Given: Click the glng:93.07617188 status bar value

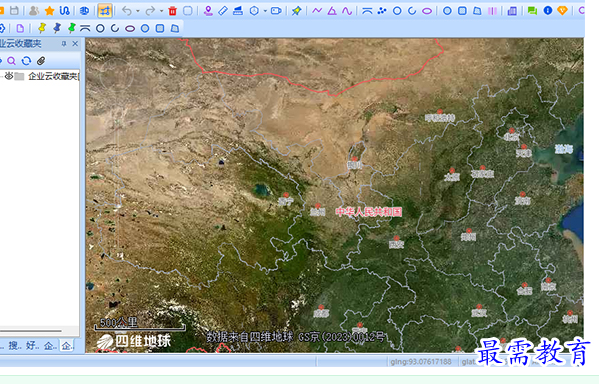Looking at the screenshot, I should [x=421, y=361].
